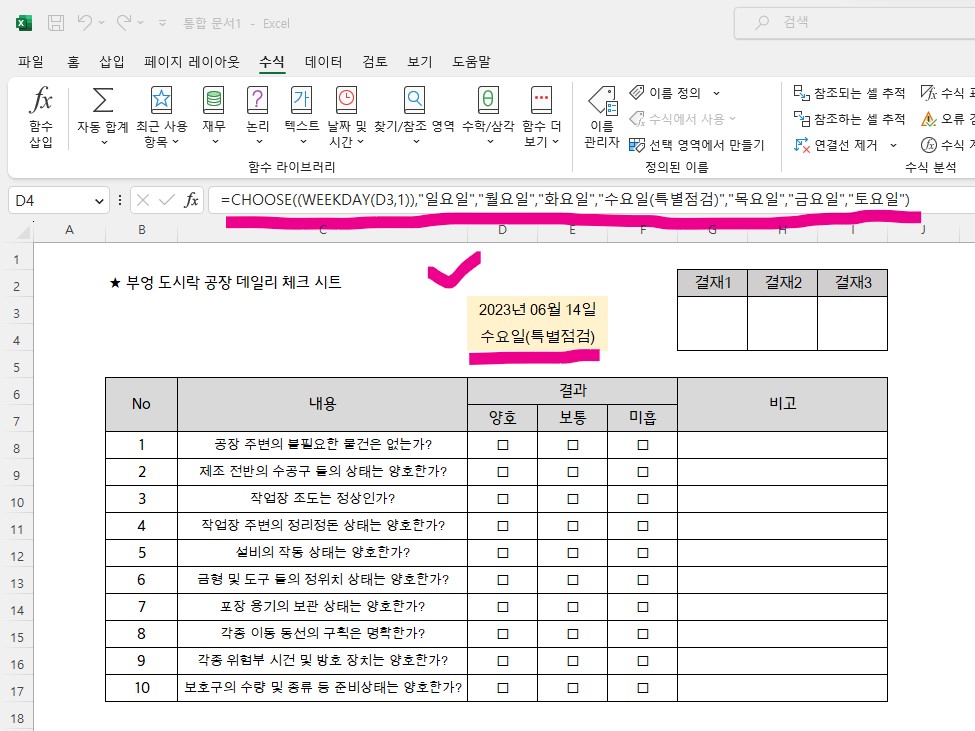This screenshot has width=975, height=731.
Task: Click Define Name (이름 정의) button
Action: [x=665, y=93]
